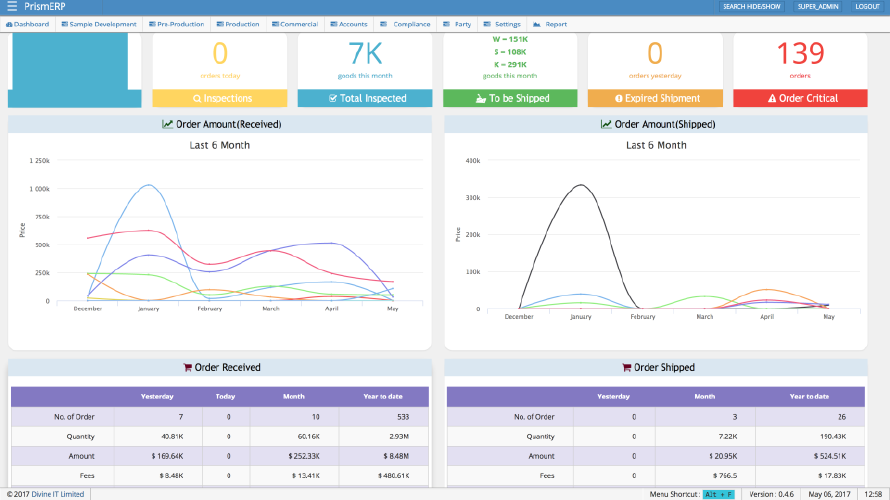Click the magnifier icon on Inspections tile

coord(198,99)
